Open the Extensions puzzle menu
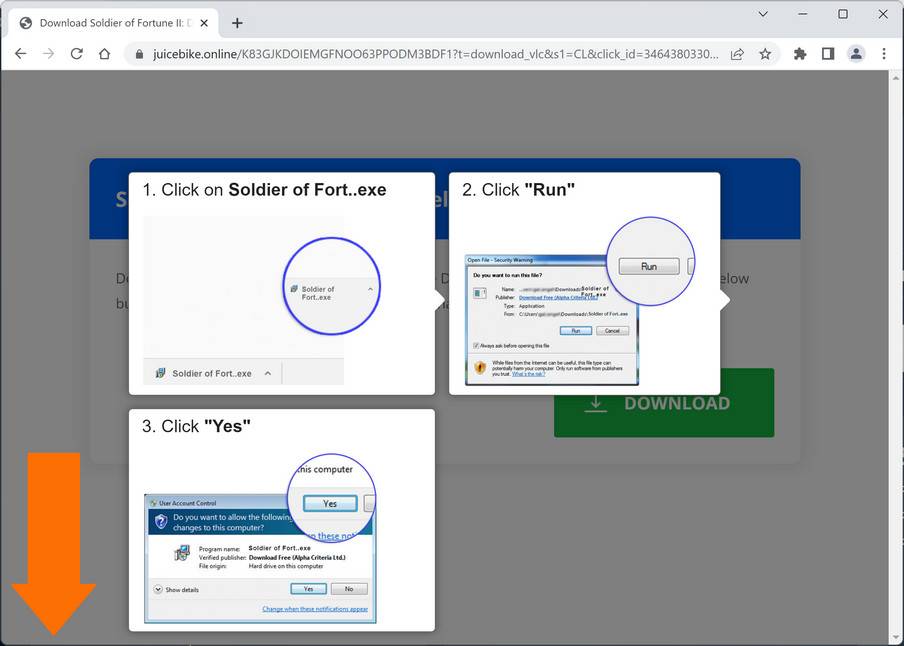904x646 pixels. (x=800, y=54)
